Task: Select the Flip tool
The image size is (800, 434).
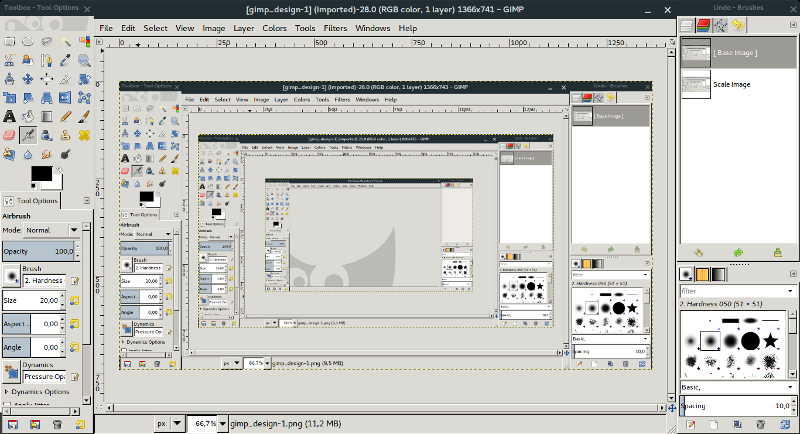Action: point(65,97)
